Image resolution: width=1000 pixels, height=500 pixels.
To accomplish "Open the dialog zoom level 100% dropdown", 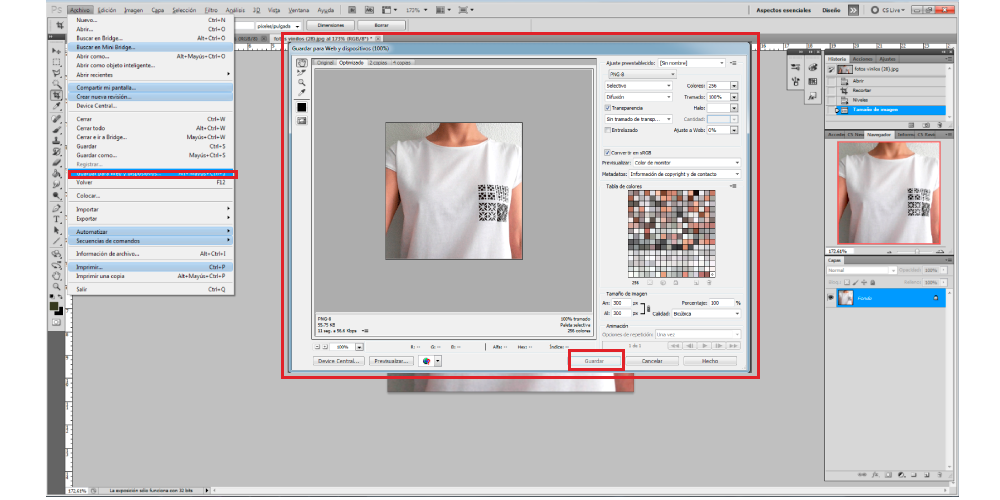I will pos(360,347).
